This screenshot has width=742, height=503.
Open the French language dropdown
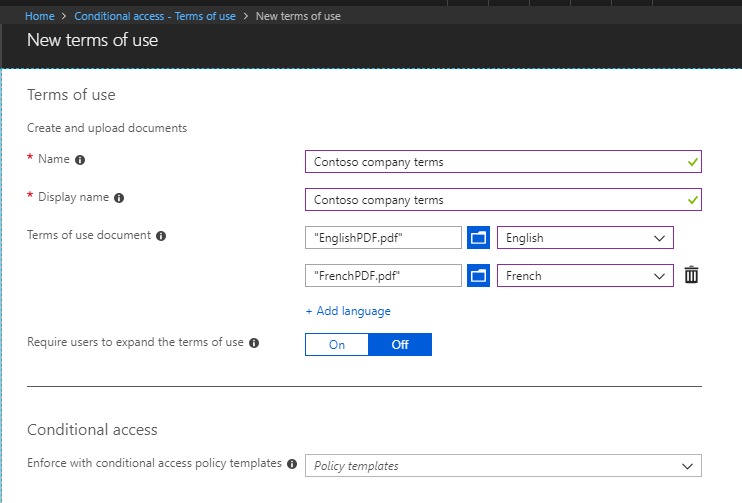pos(585,275)
